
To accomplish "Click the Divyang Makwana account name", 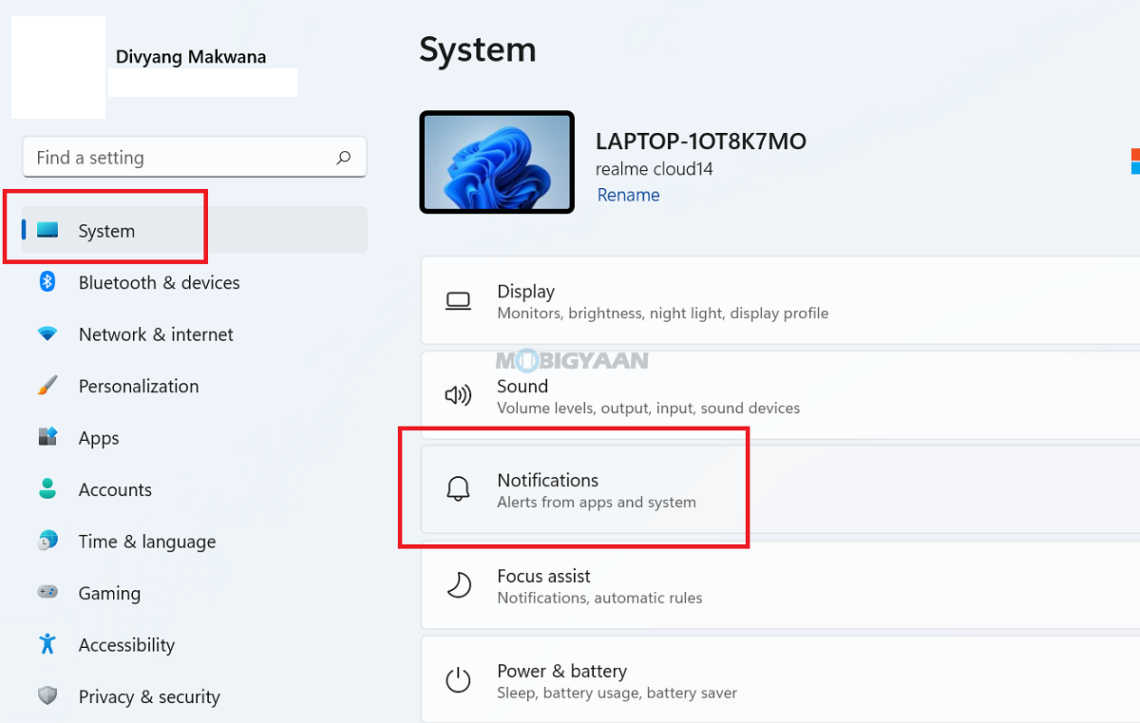I will 190,57.
